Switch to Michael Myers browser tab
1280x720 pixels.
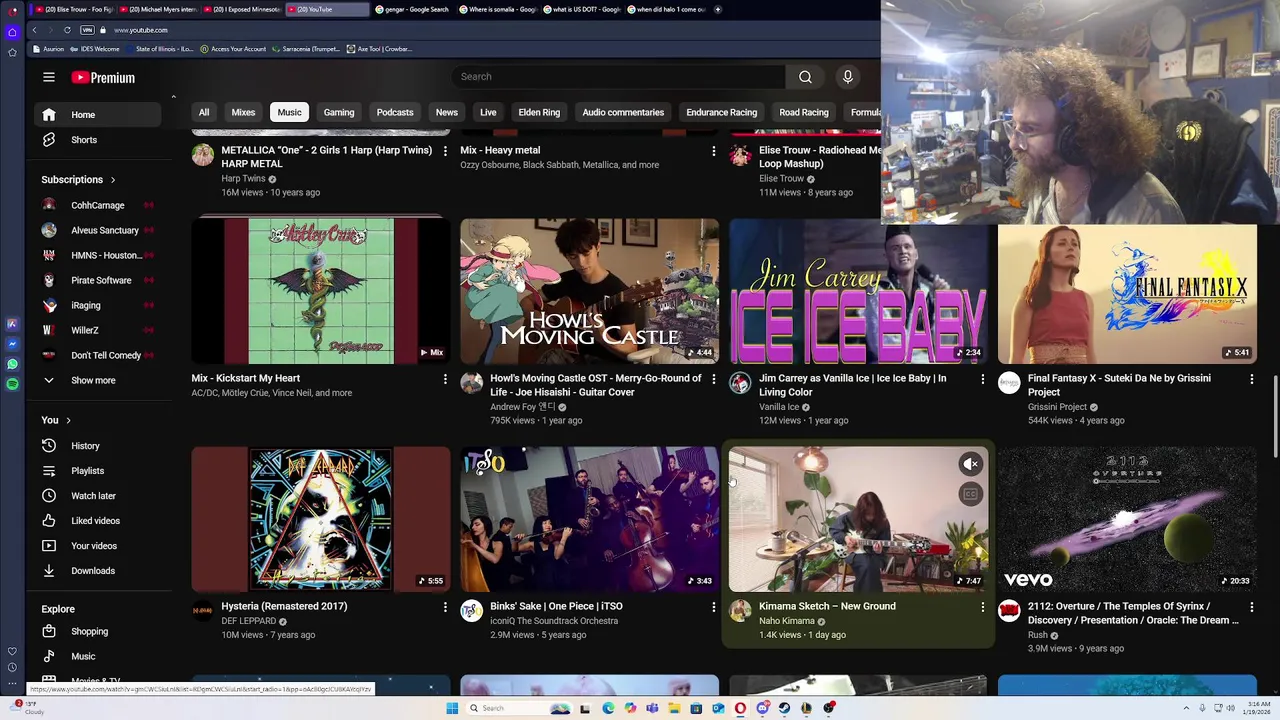click(x=160, y=9)
